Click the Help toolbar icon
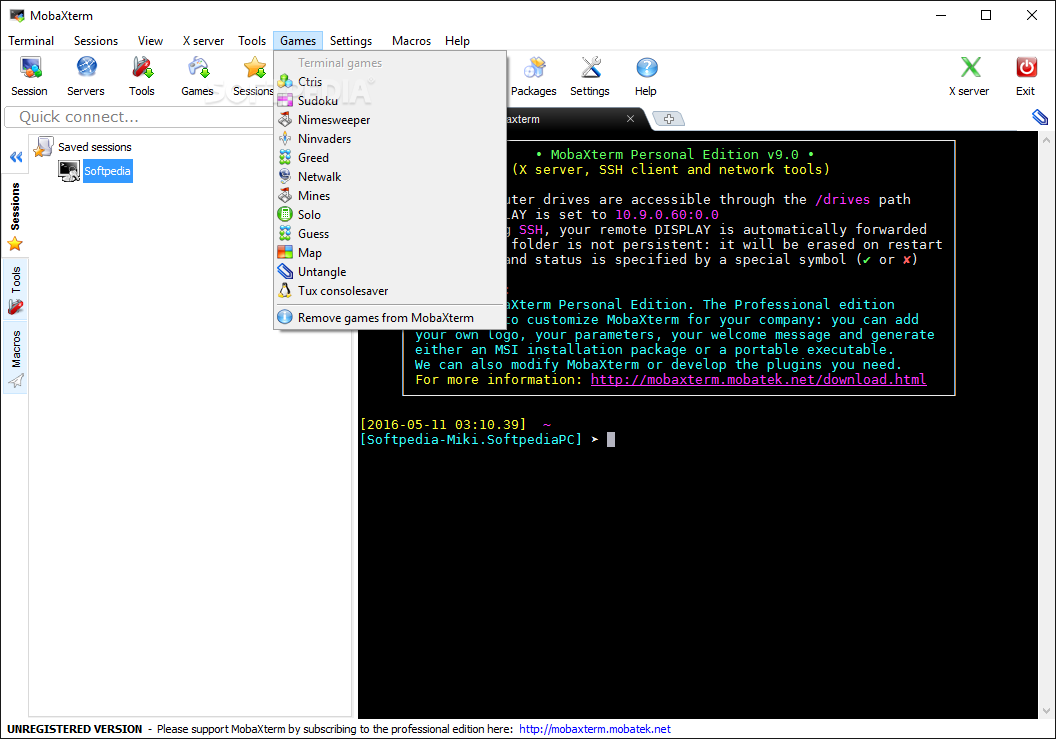This screenshot has width=1056, height=739. pyautogui.click(x=647, y=68)
